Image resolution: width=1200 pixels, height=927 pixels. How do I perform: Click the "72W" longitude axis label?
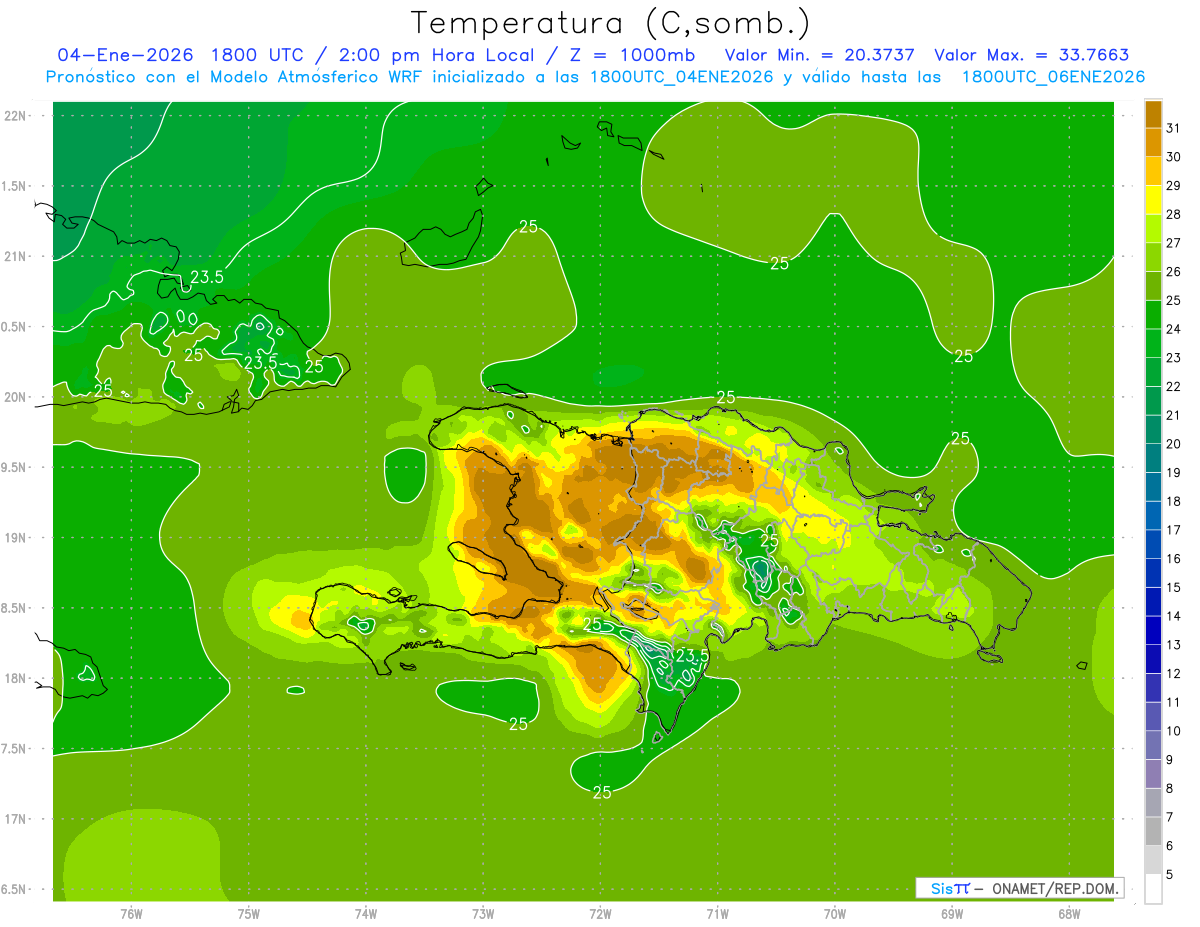(600, 914)
